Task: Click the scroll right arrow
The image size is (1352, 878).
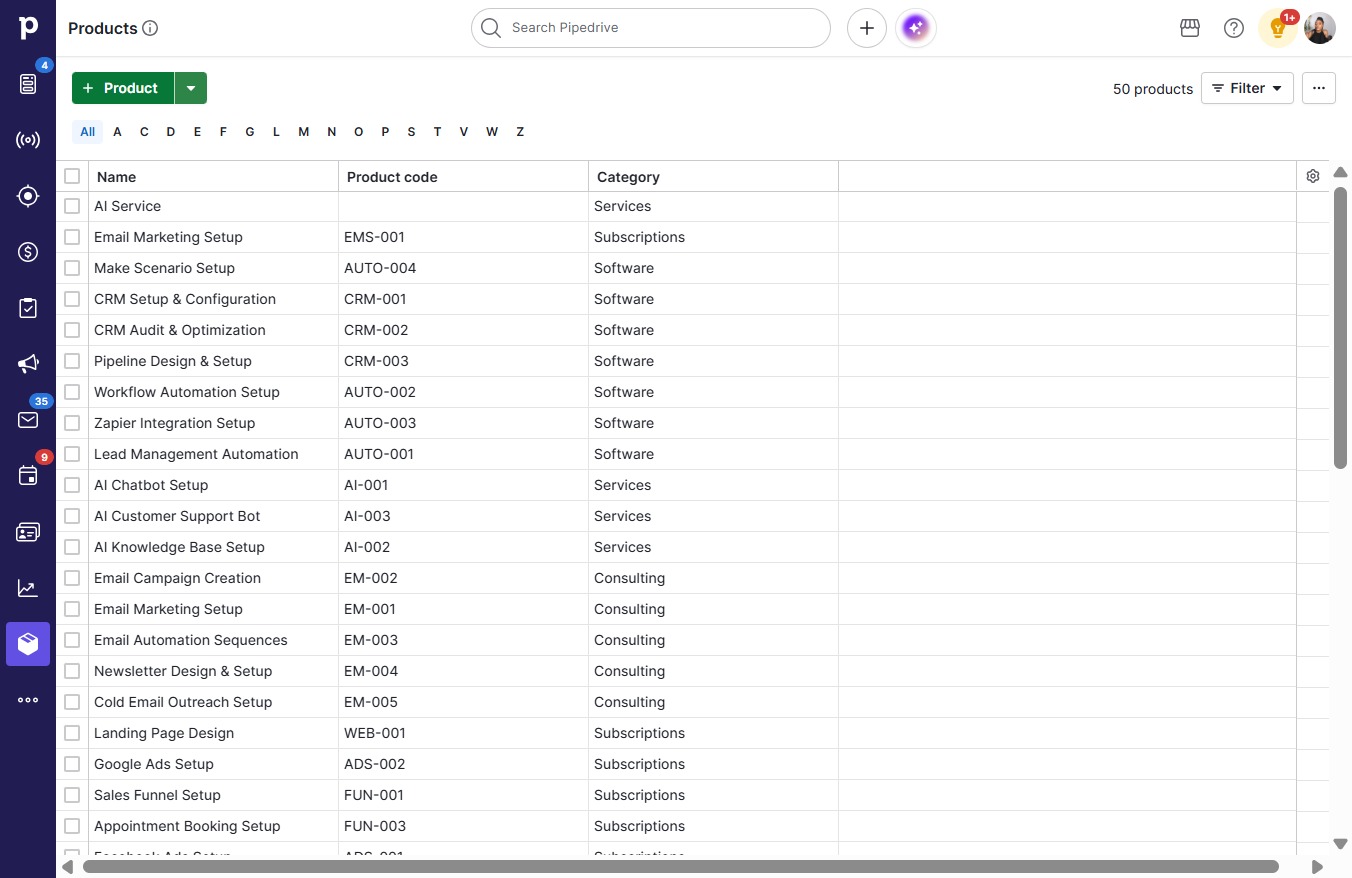Action: tap(1317, 867)
